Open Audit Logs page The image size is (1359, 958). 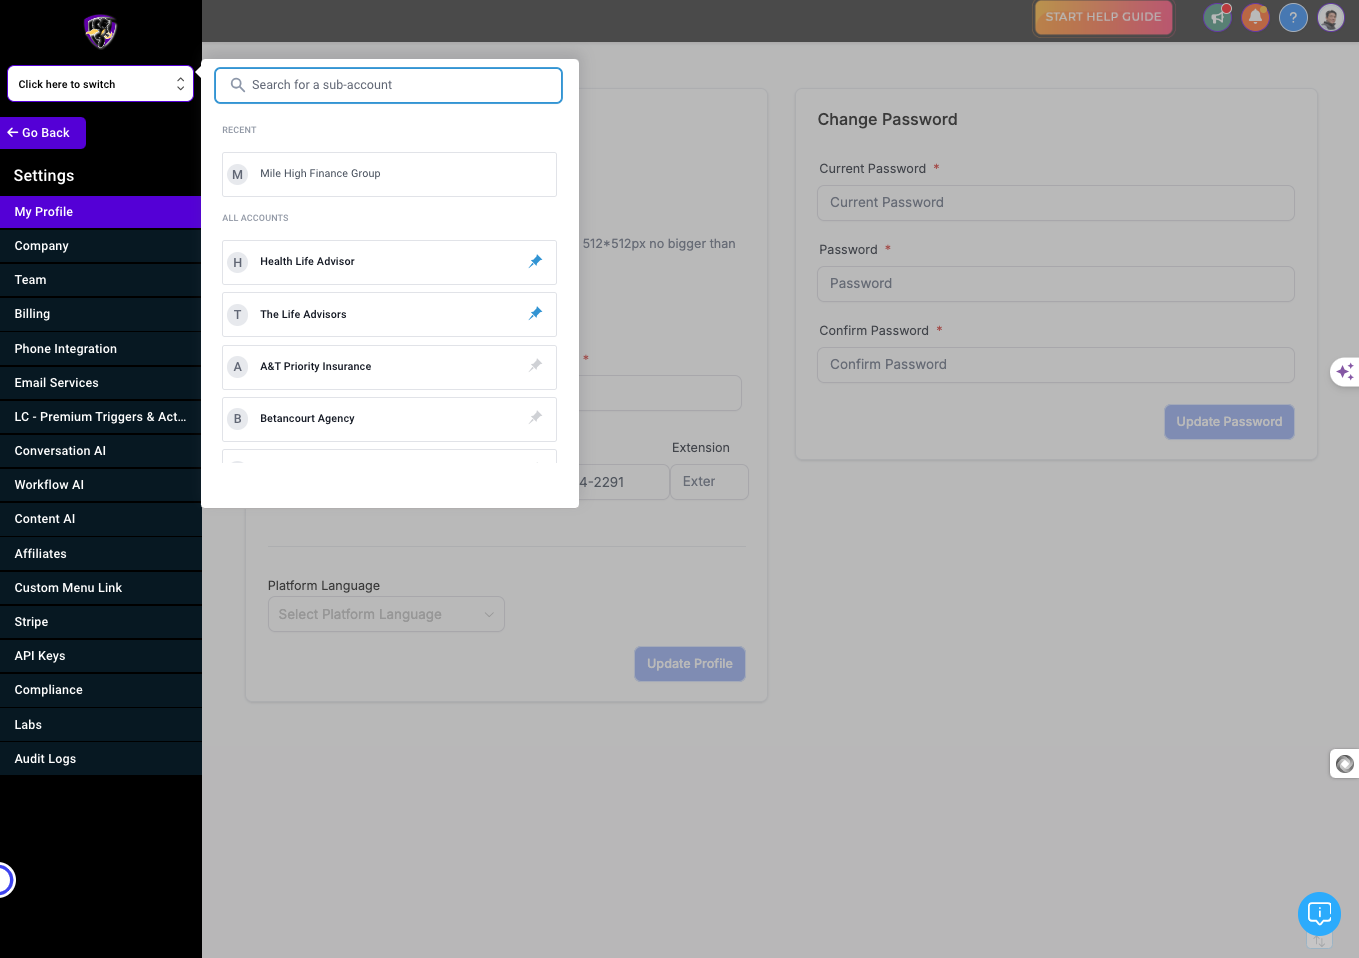pos(100,759)
